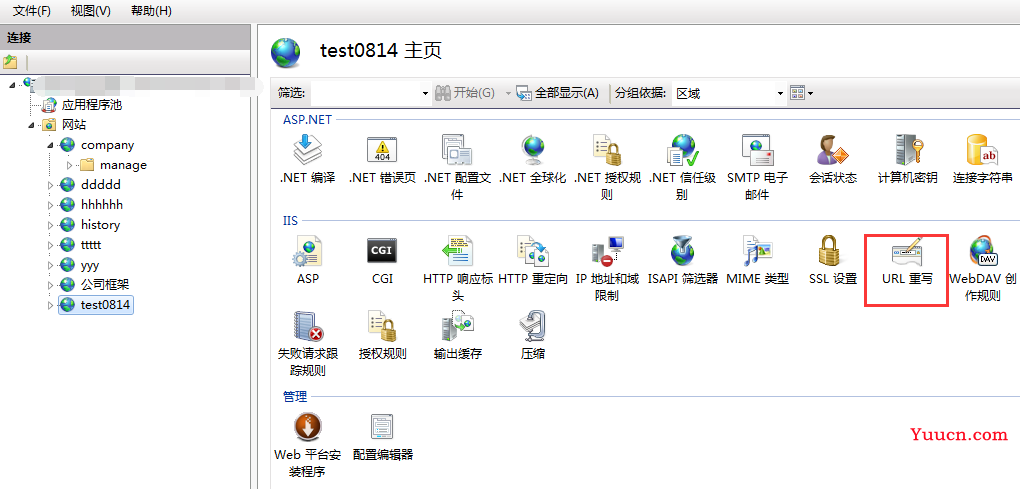
Task: Collapse the company site node
Action: point(51,146)
